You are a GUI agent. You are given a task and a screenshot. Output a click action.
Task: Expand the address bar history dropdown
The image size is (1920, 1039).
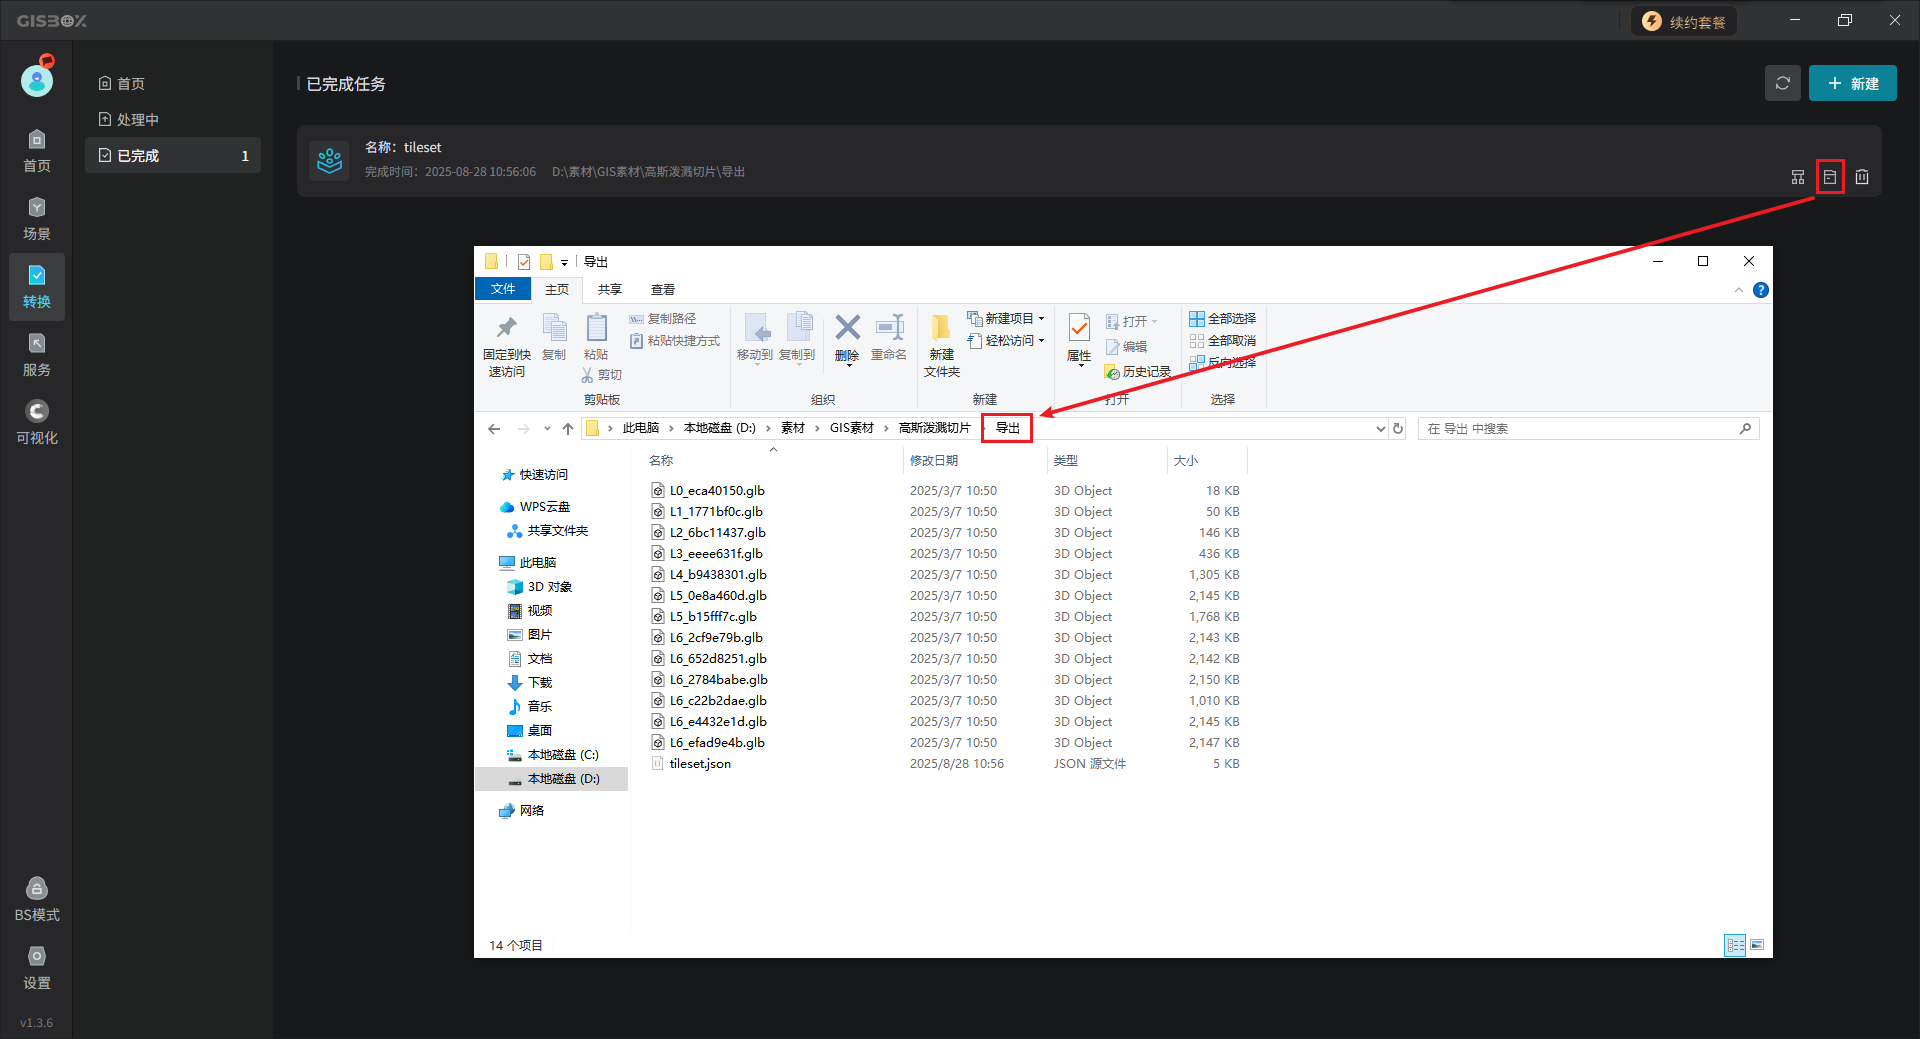(1380, 429)
